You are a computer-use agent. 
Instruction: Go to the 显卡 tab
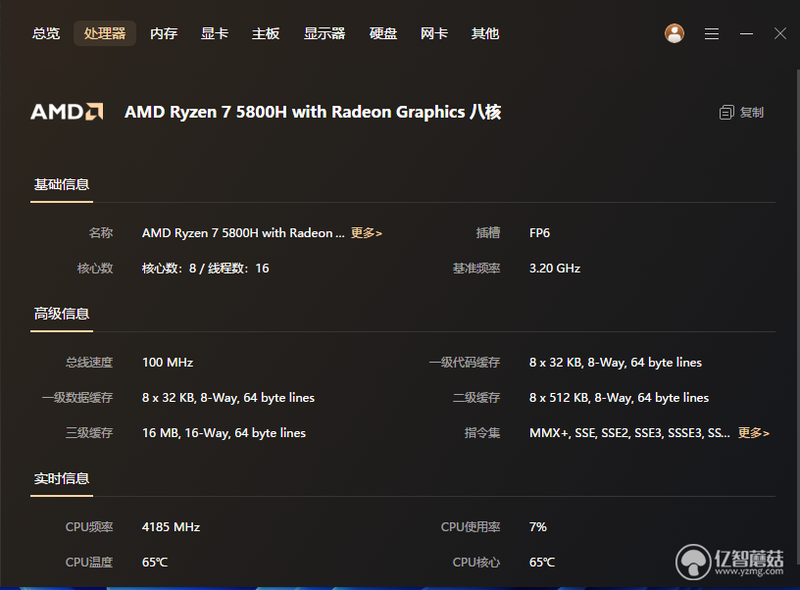214,34
